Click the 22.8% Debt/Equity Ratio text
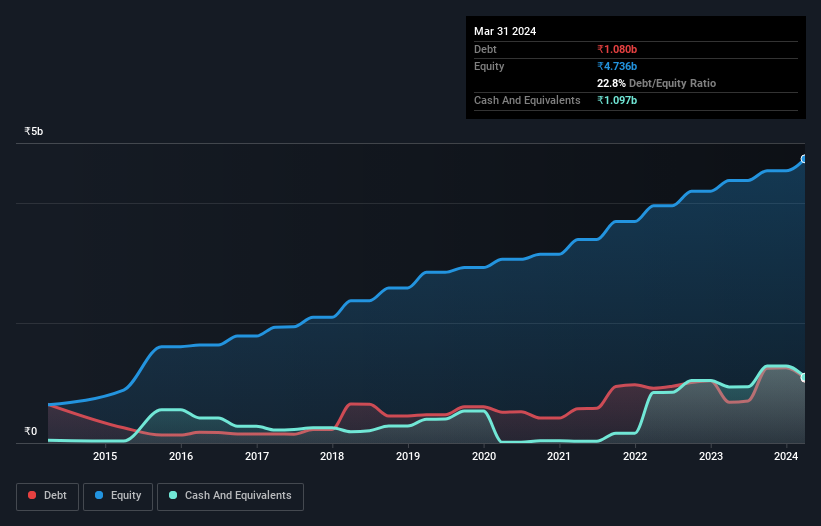The width and height of the screenshot is (821, 526). (x=656, y=83)
